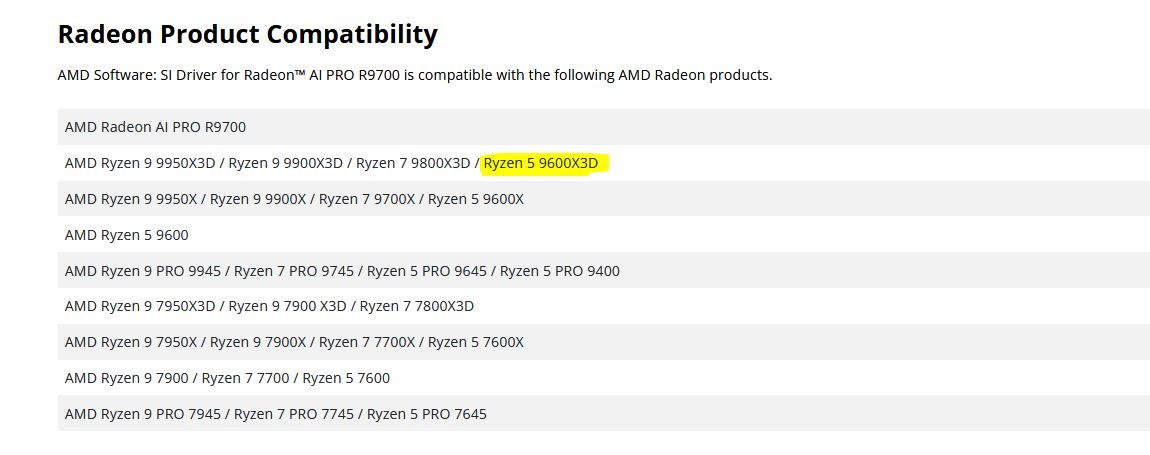Select the AMD Ryzen 5 9600 row
Image resolution: width=1150 pixels, height=455 pixels.
(x=604, y=235)
